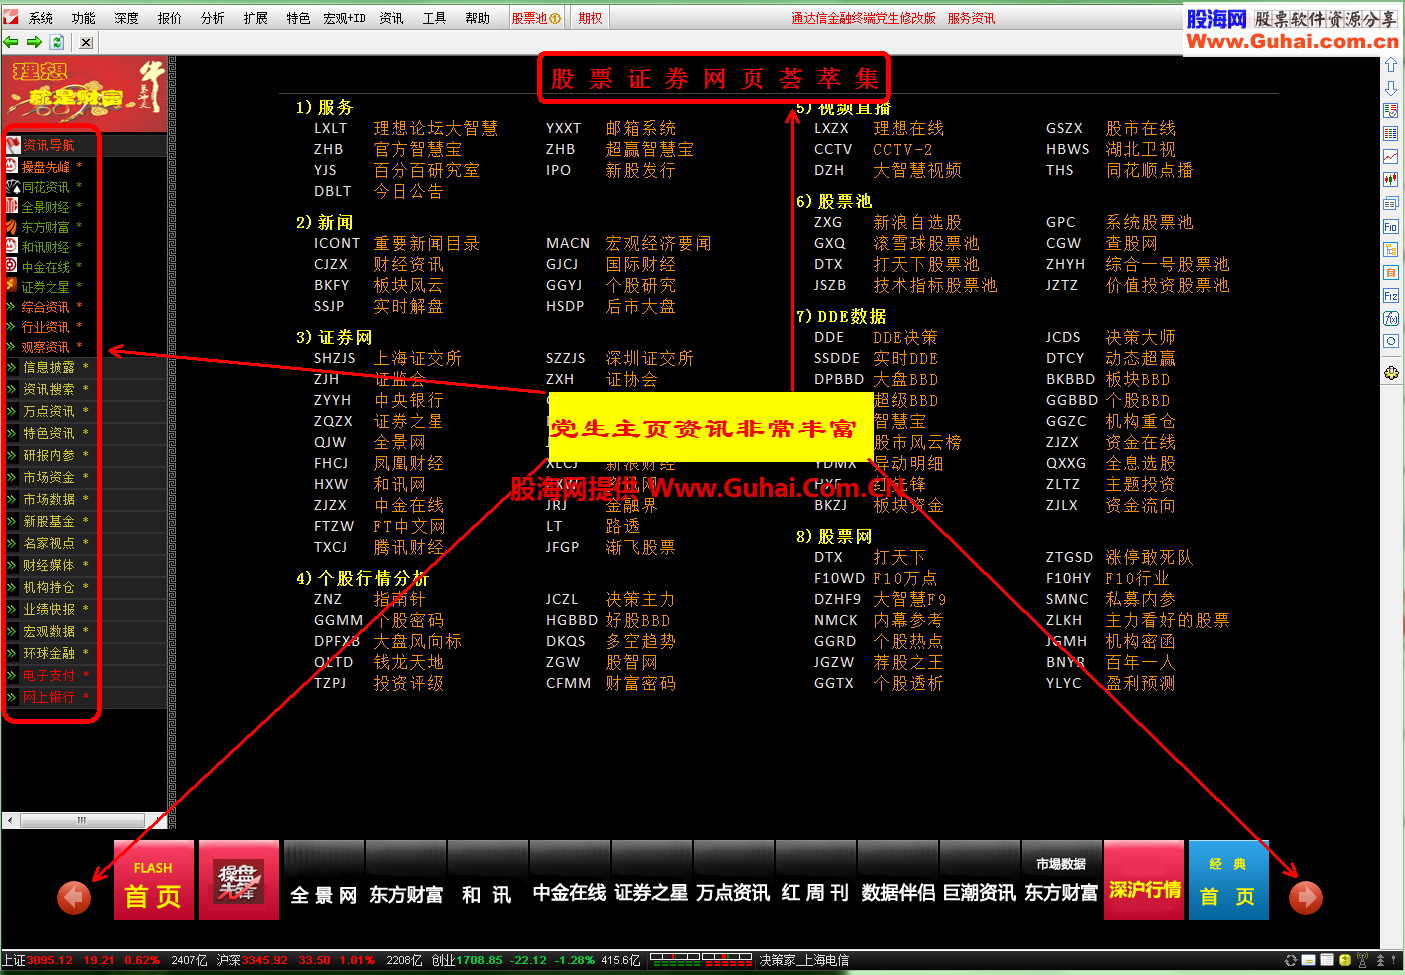Expand 资讯搜索 in the sidebar
The image size is (1405, 975).
(49, 389)
